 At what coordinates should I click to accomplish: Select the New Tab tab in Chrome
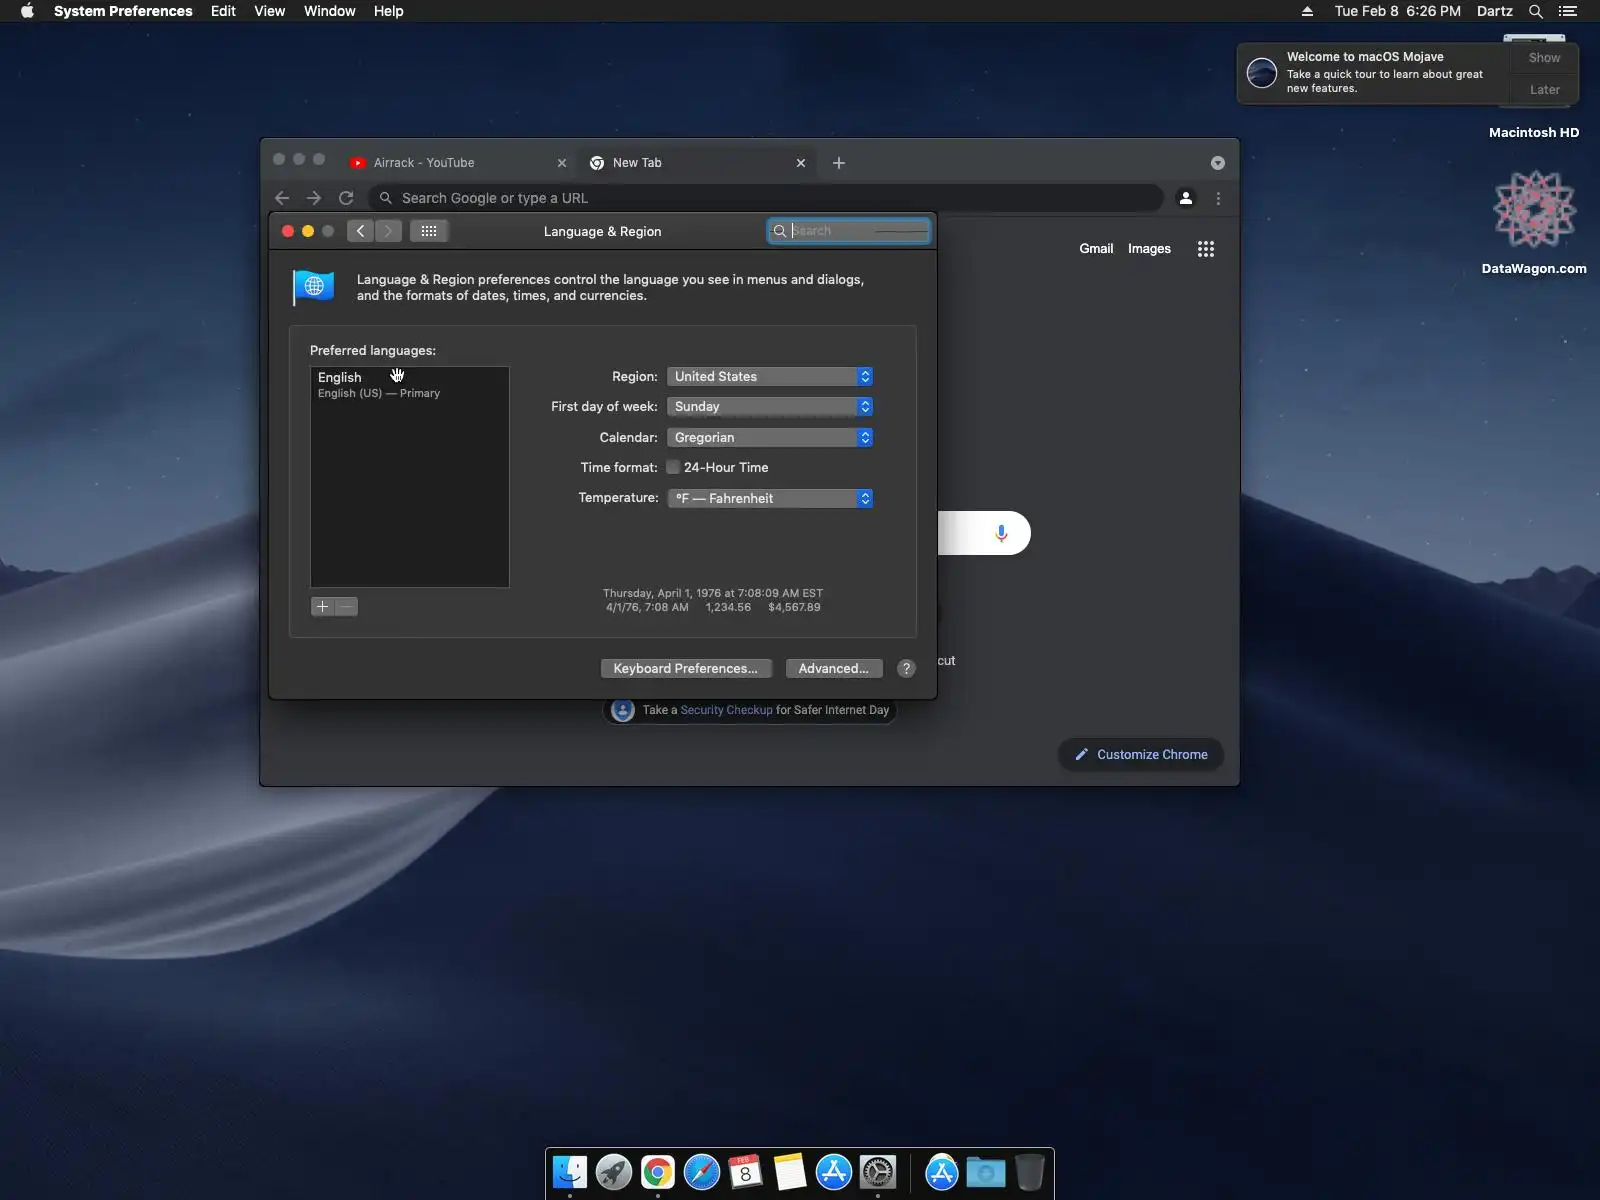[698, 163]
